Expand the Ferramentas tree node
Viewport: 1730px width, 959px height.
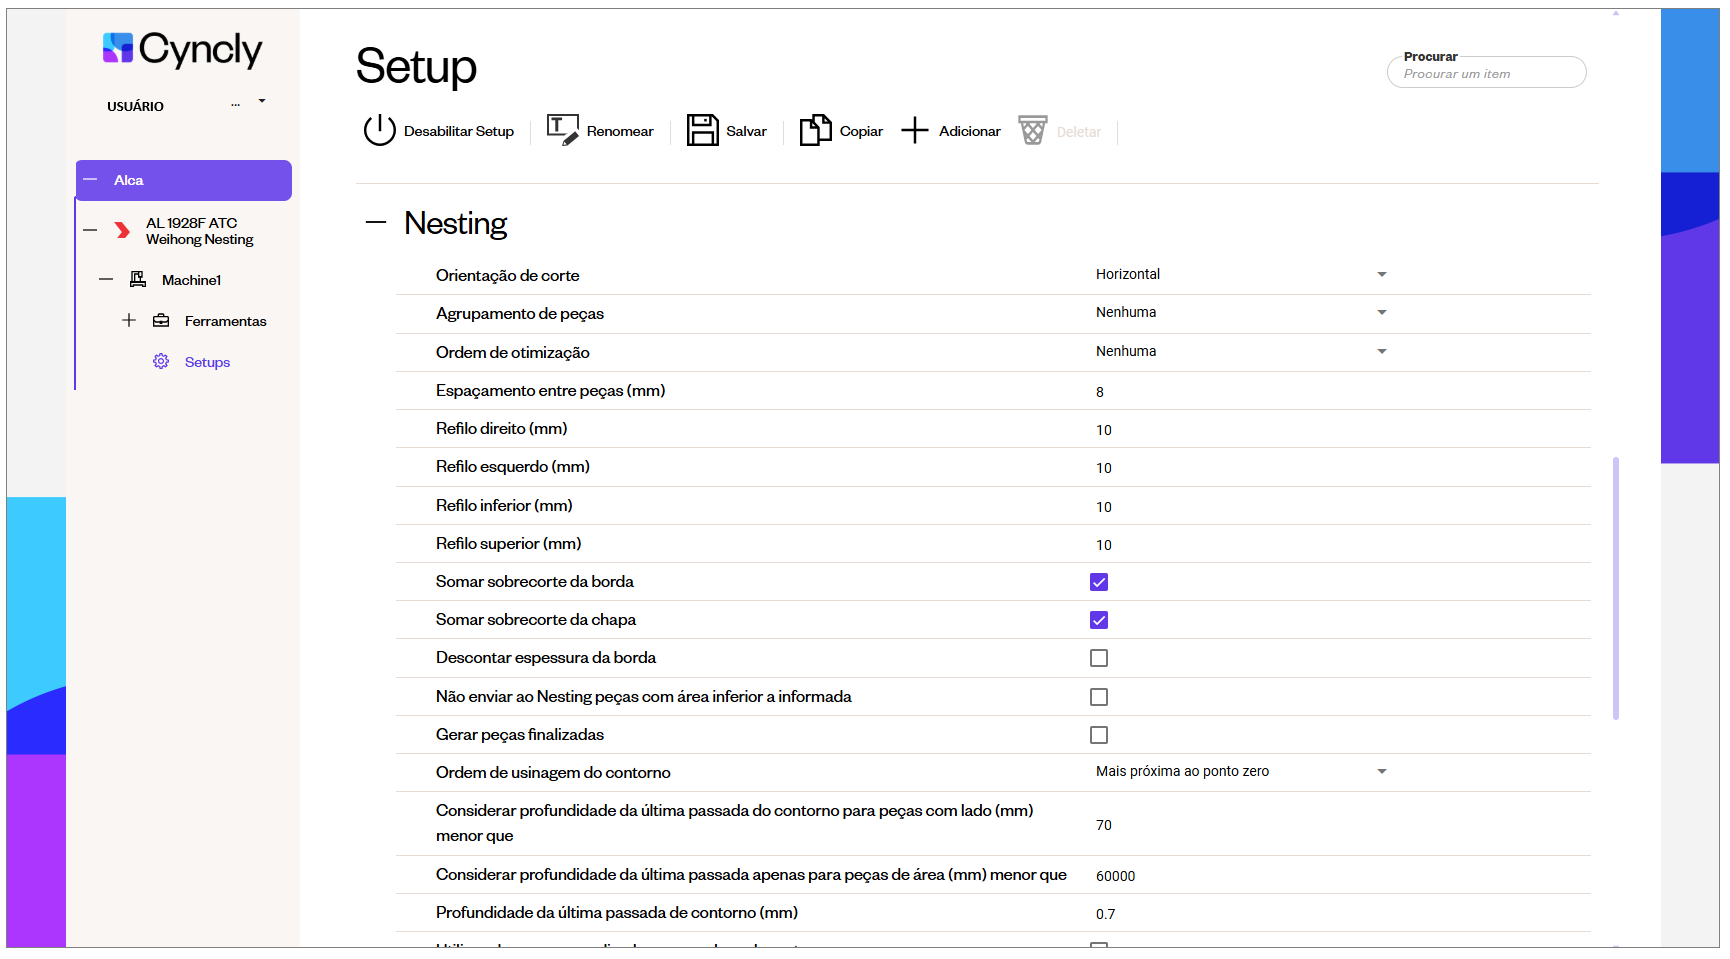(129, 320)
